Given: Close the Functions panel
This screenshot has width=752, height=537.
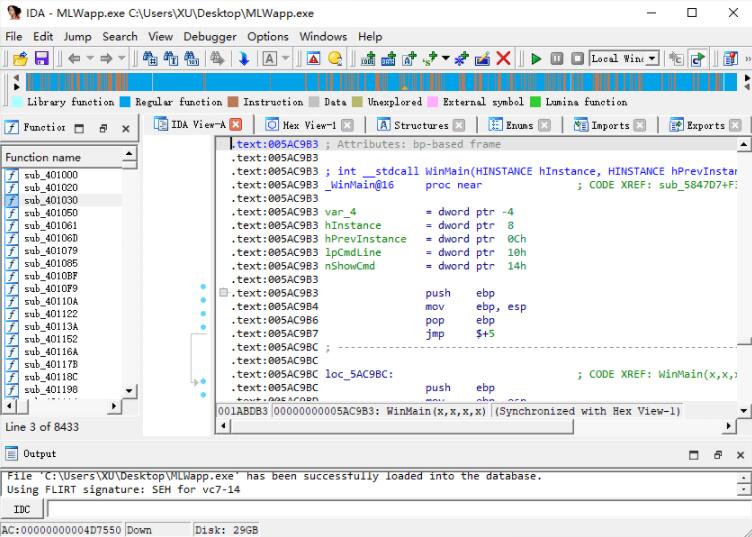Looking at the screenshot, I should point(126,128).
